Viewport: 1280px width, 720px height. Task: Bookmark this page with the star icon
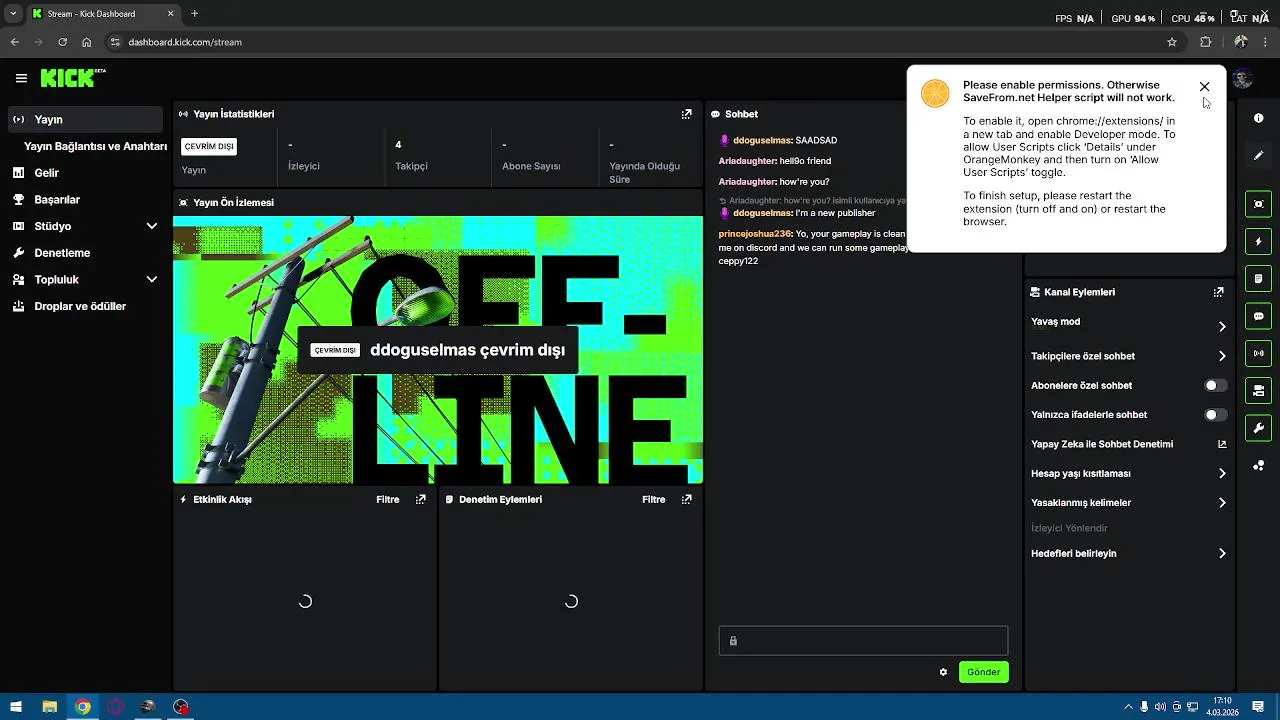(x=1172, y=42)
